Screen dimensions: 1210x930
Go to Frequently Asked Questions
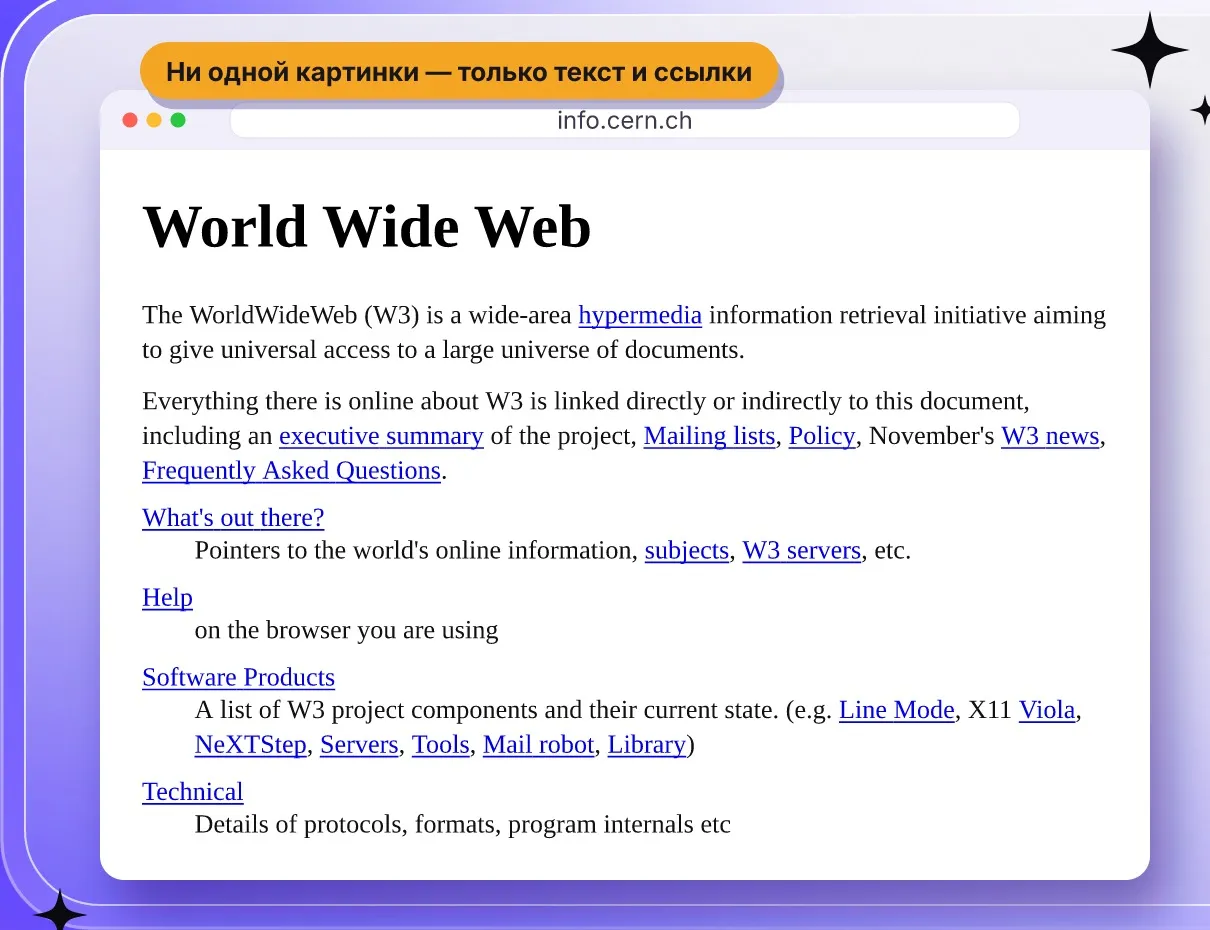pos(291,471)
